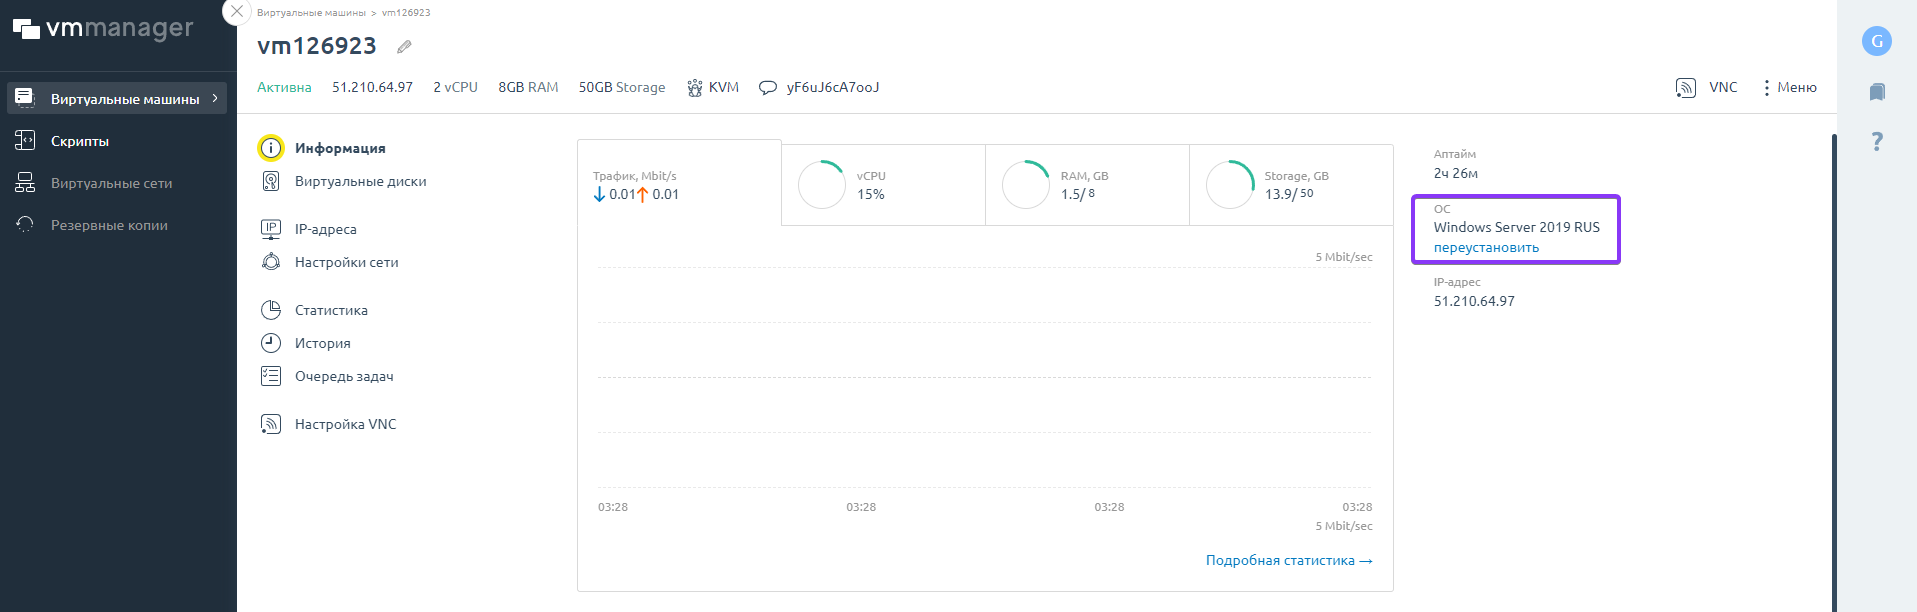Open Резервные копии in the sidebar
1917x612 pixels.
tap(109, 225)
